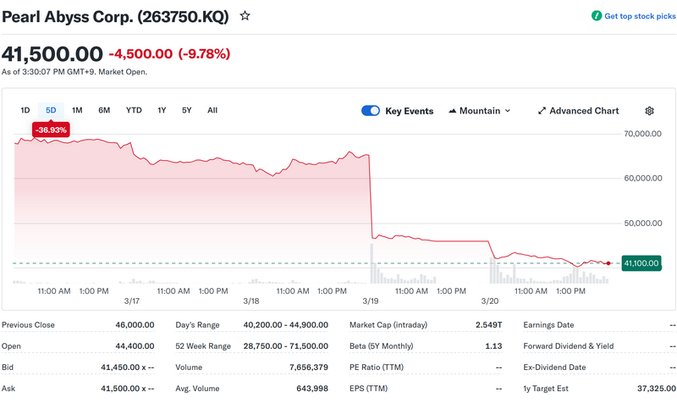Add Pearl Abyss to watchlist star

[x=245, y=16]
